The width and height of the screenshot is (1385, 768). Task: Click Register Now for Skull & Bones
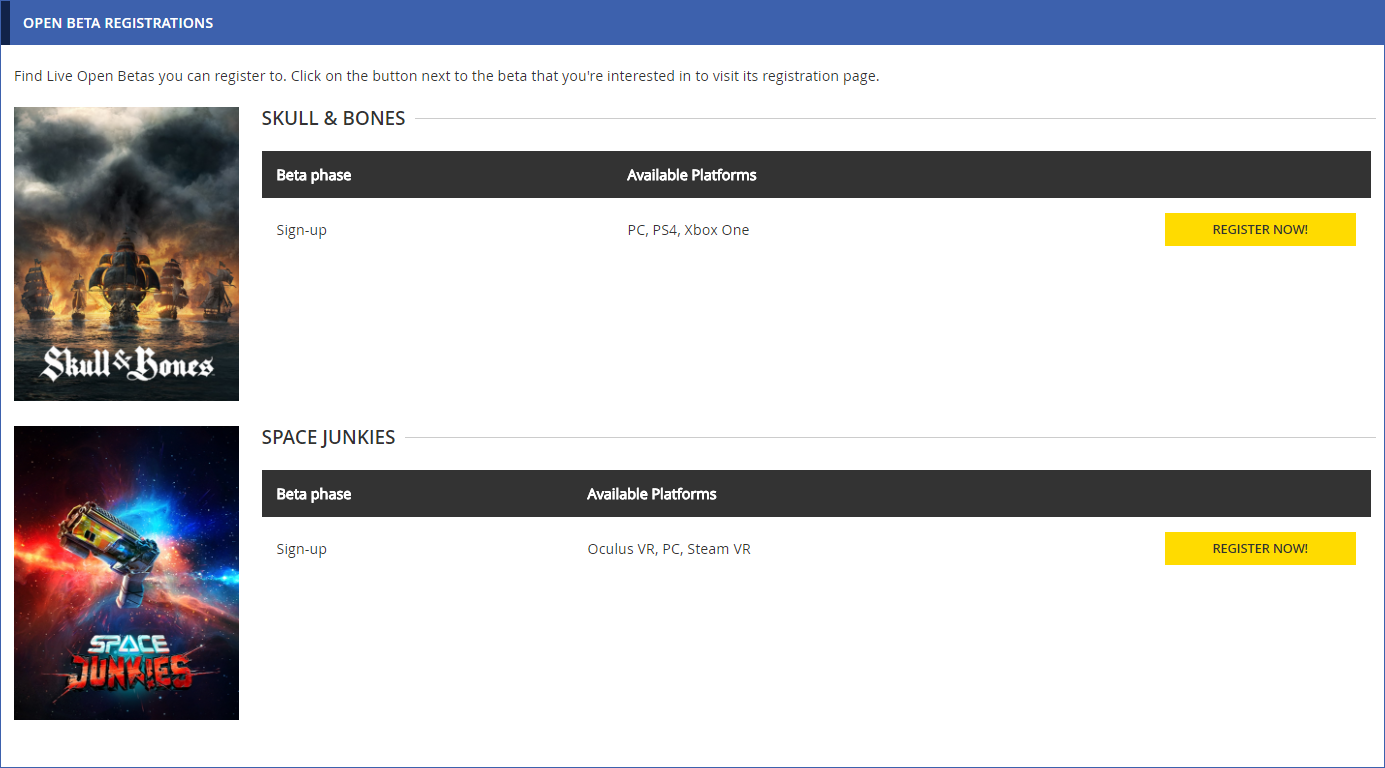1260,229
